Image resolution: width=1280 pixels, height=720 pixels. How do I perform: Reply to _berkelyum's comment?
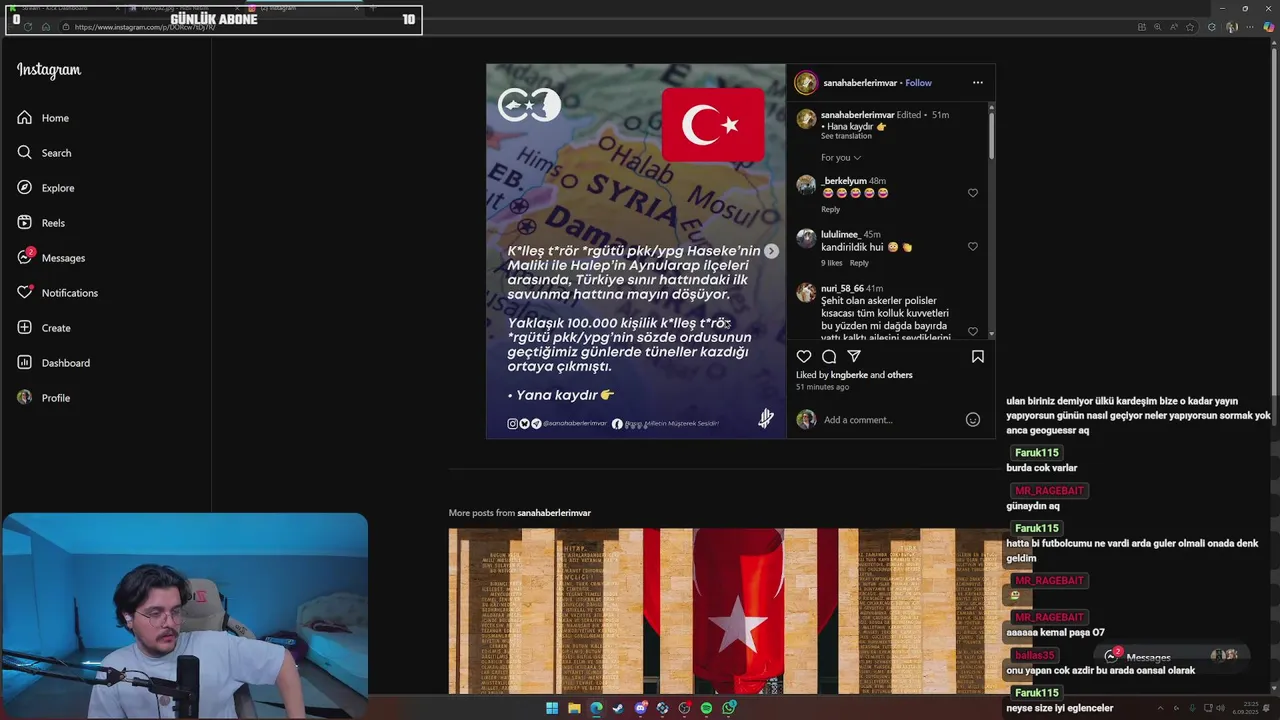click(830, 210)
